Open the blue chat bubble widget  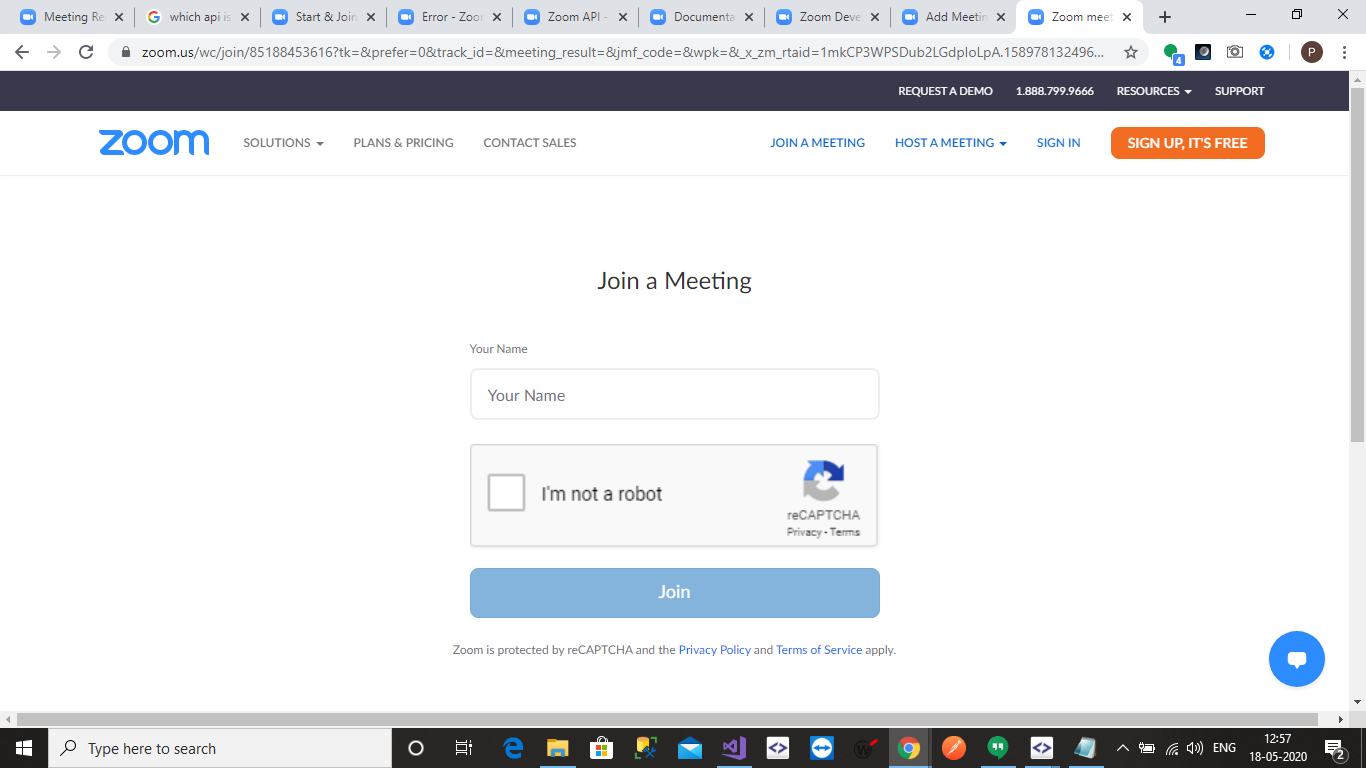1296,659
